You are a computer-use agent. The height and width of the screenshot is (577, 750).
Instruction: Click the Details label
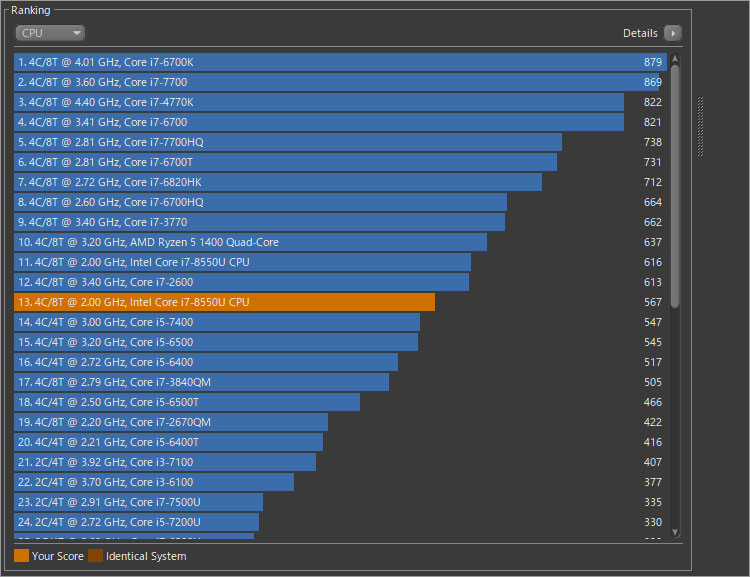640,33
